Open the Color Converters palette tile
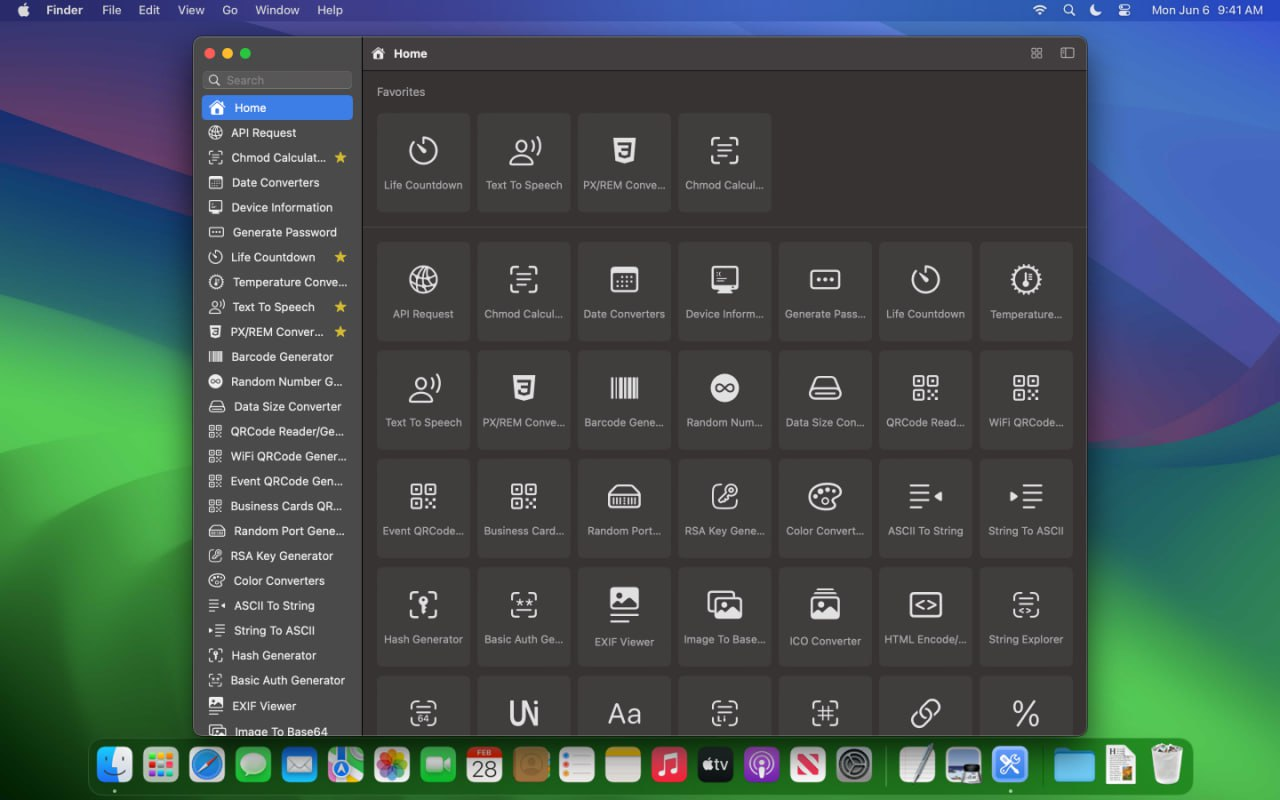 [825, 508]
